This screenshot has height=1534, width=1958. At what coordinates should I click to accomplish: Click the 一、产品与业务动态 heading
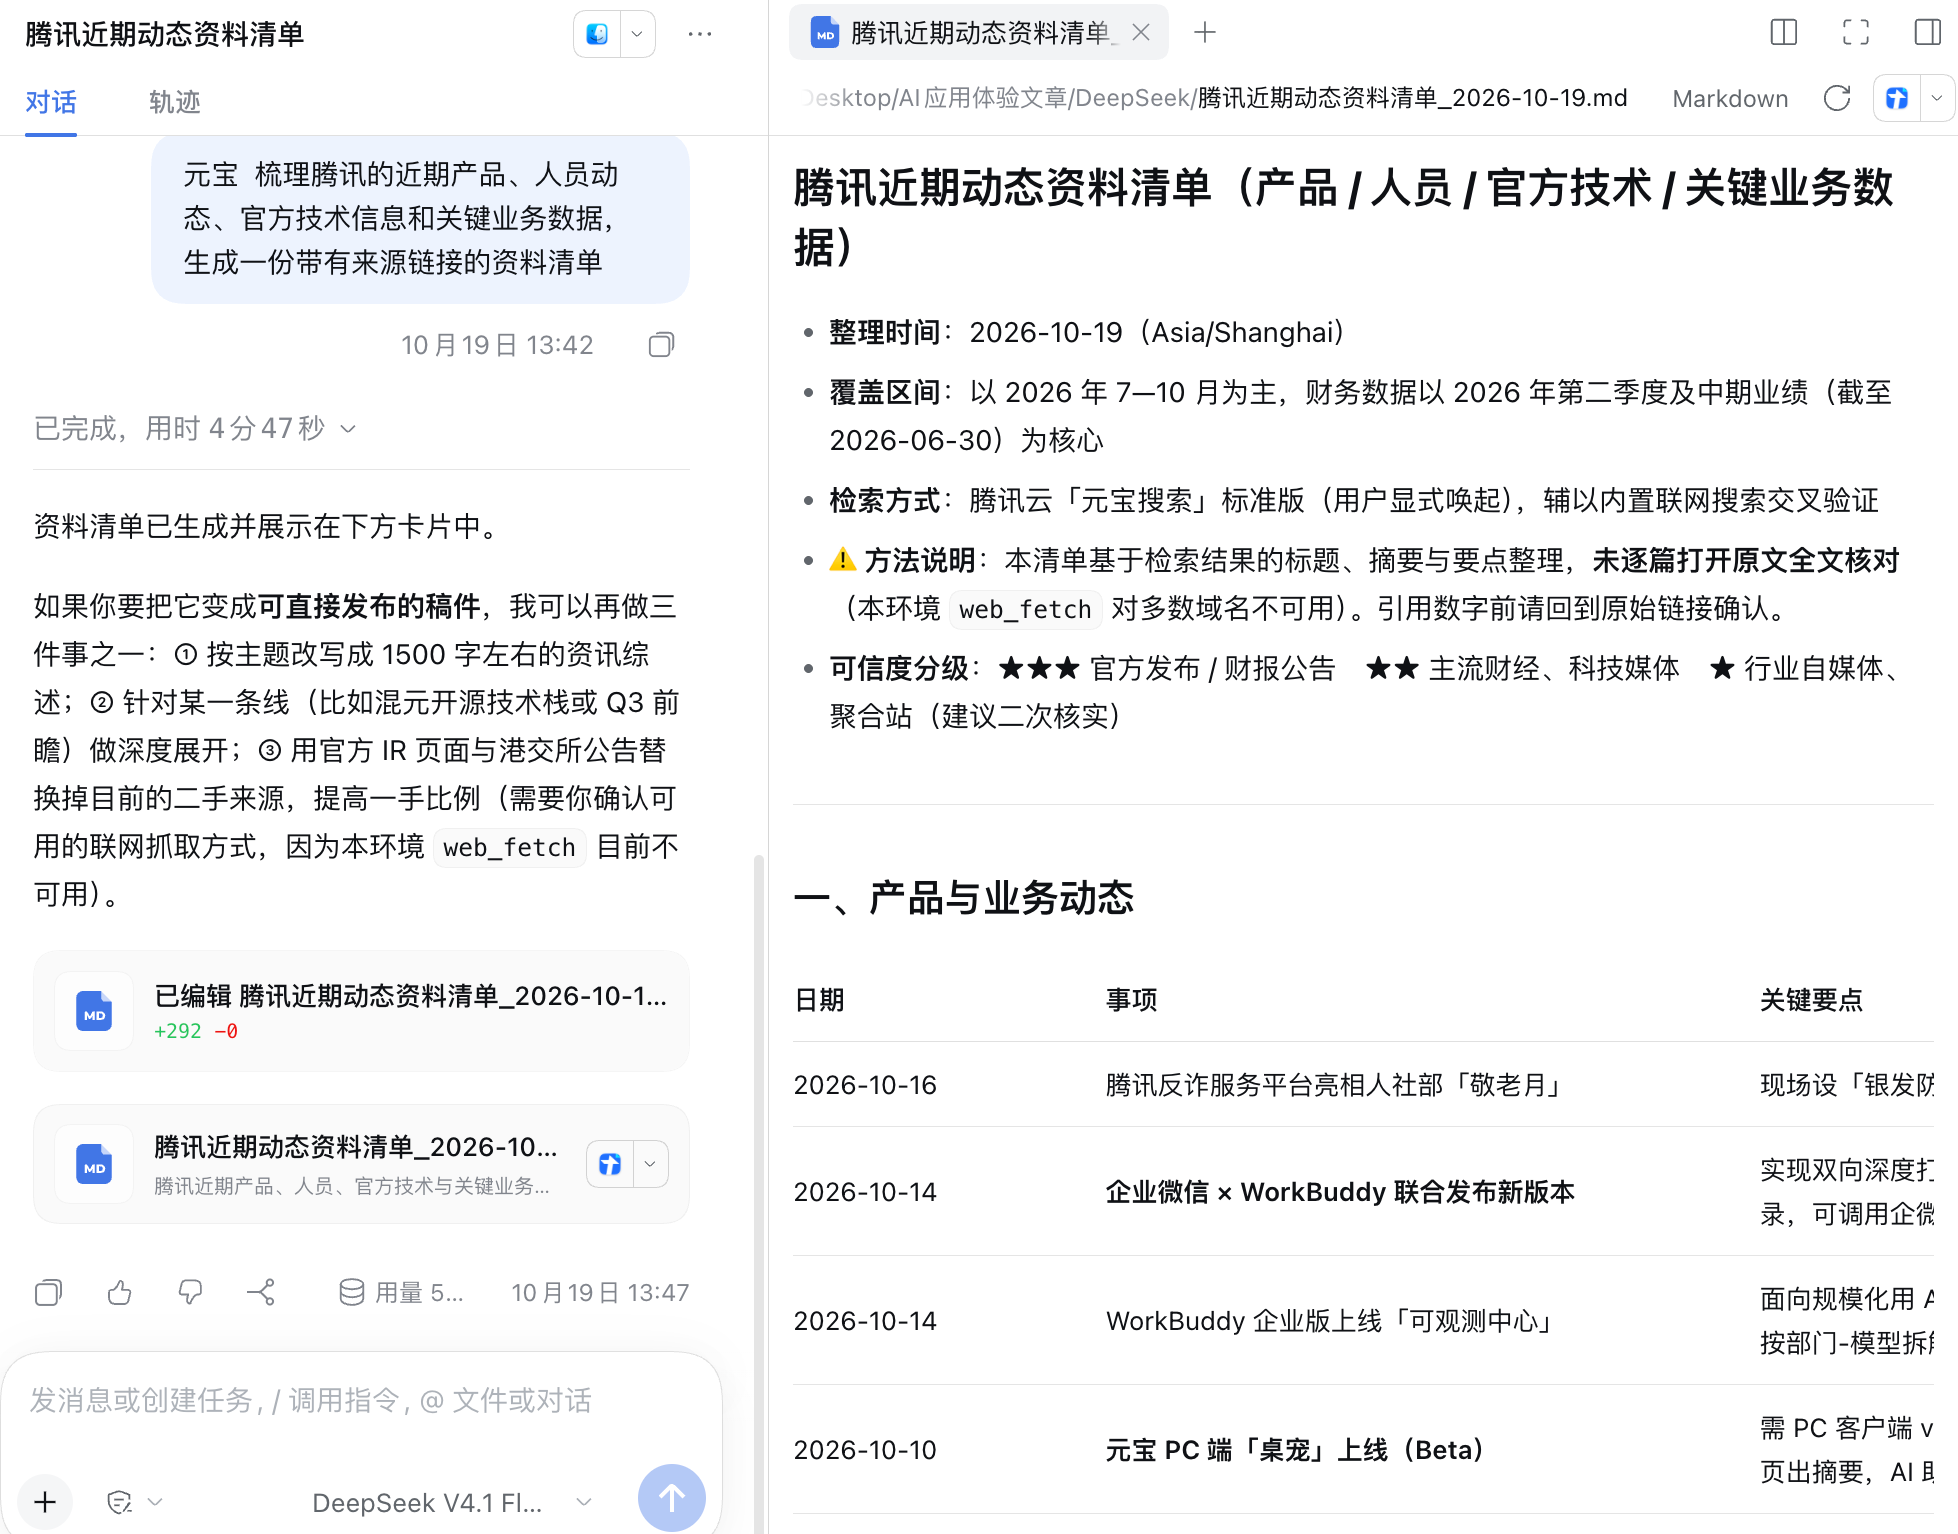coord(963,898)
